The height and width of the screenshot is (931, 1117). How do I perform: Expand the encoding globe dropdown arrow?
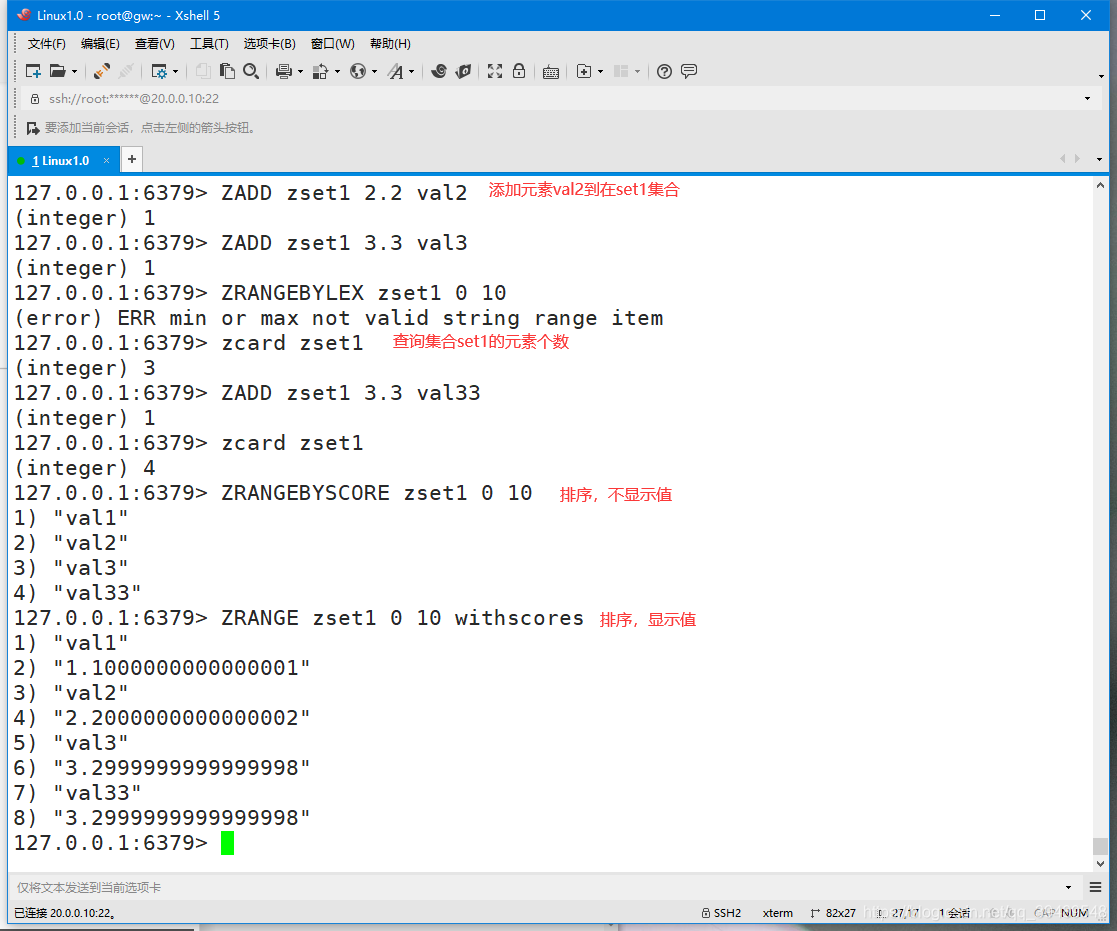(374, 72)
